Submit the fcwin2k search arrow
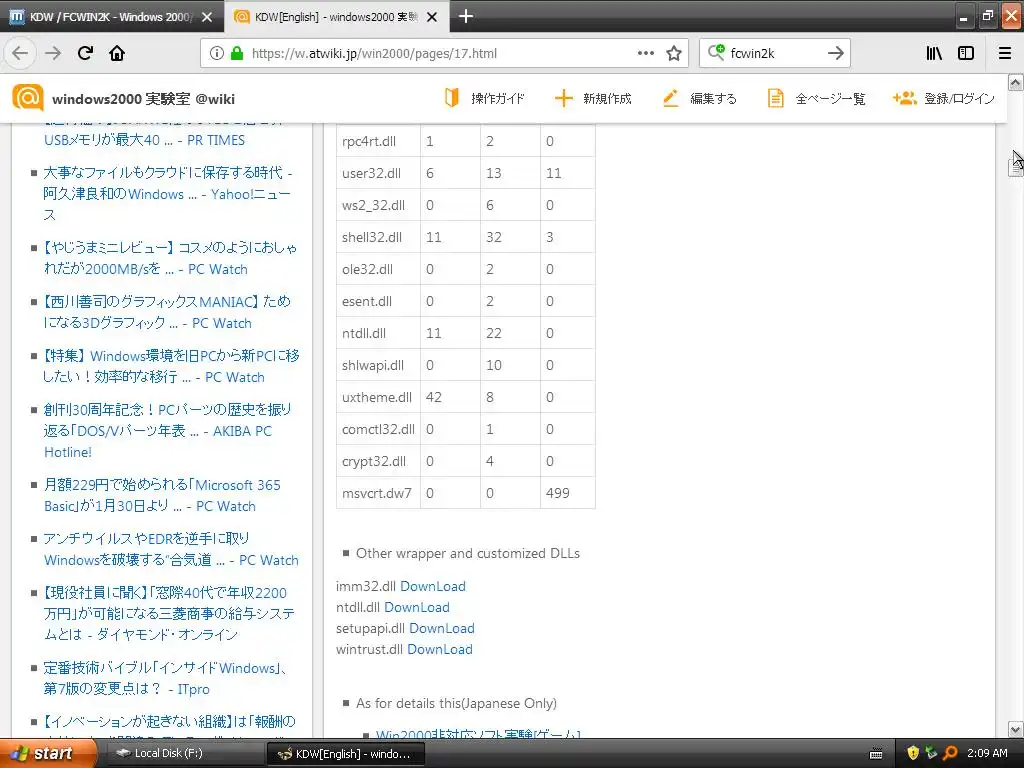This screenshot has width=1024, height=768. [x=835, y=53]
